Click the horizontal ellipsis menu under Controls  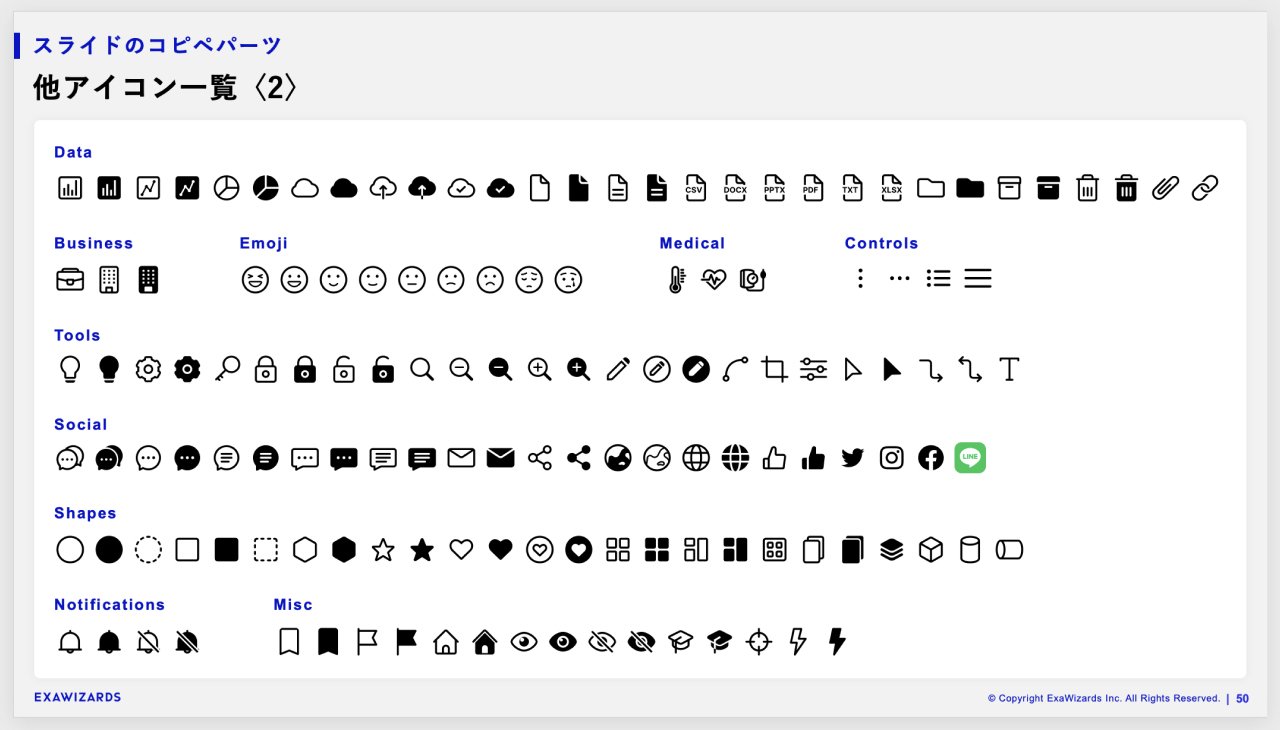[899, 279]
